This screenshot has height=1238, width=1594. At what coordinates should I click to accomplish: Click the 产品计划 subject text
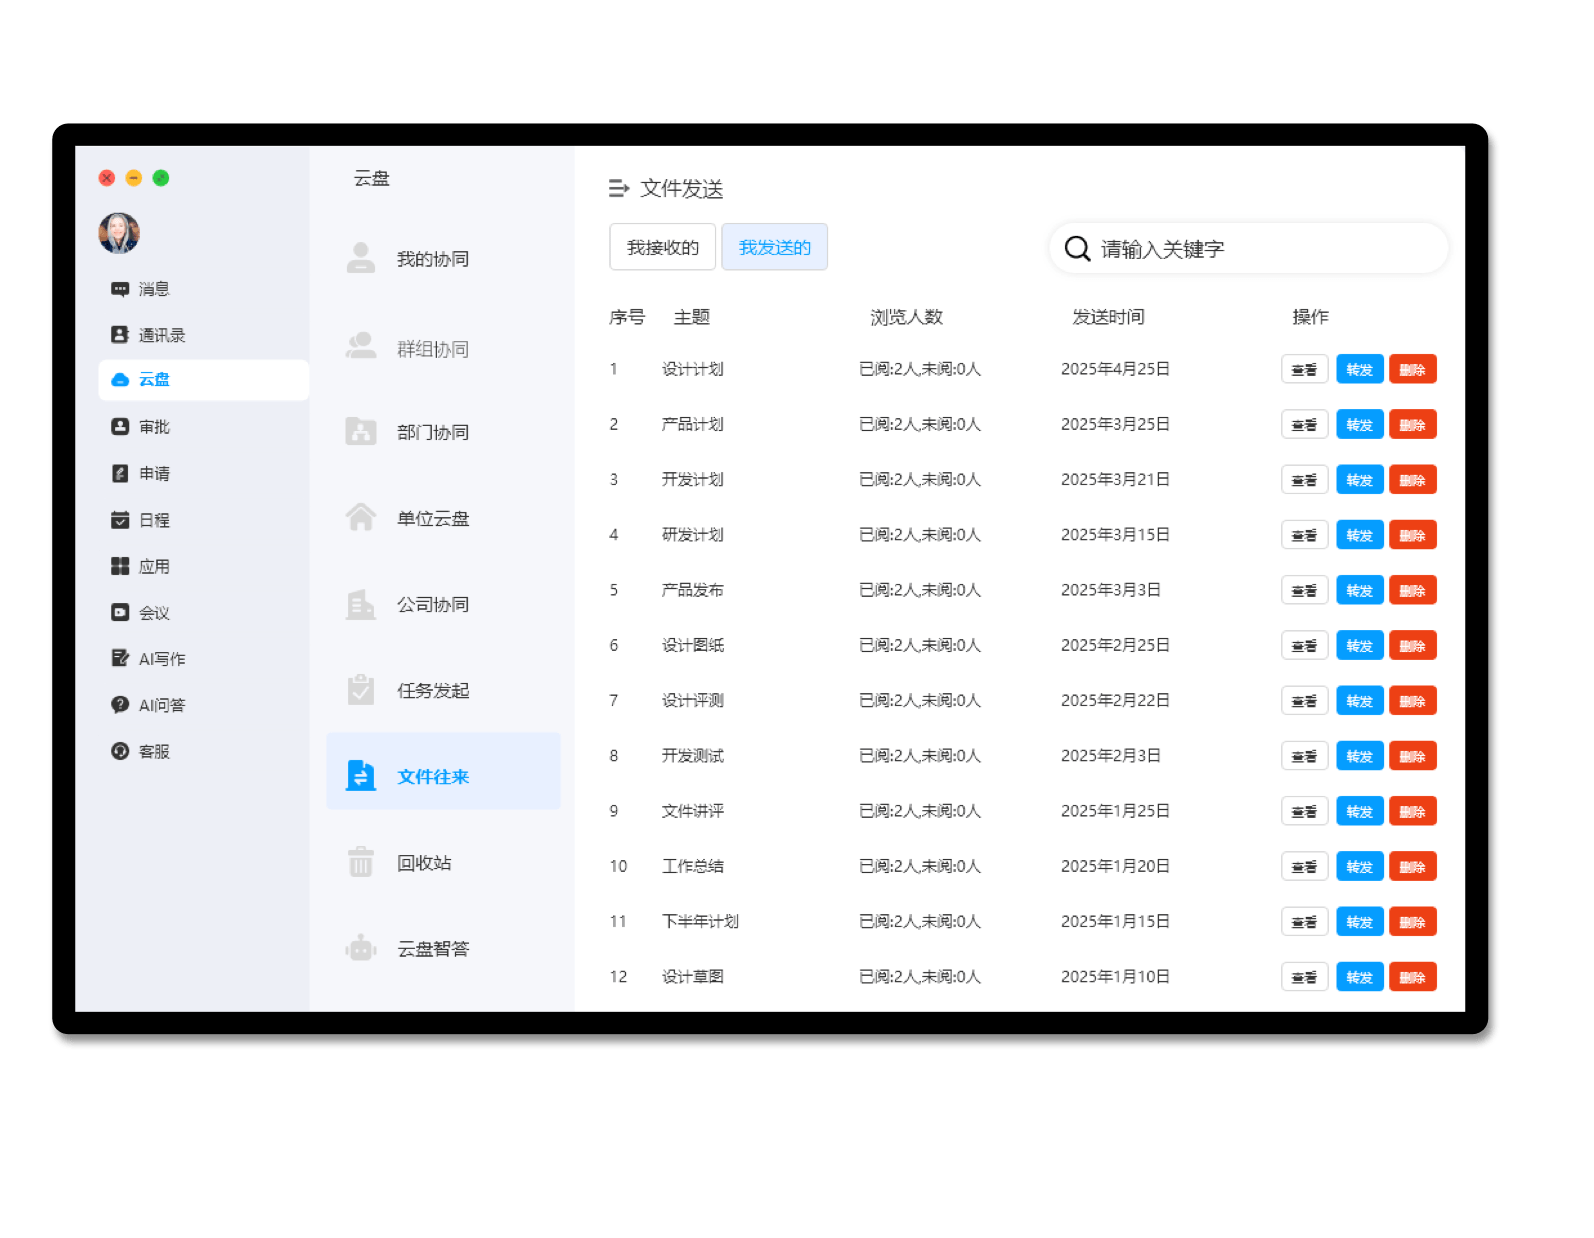pos(693,424)
